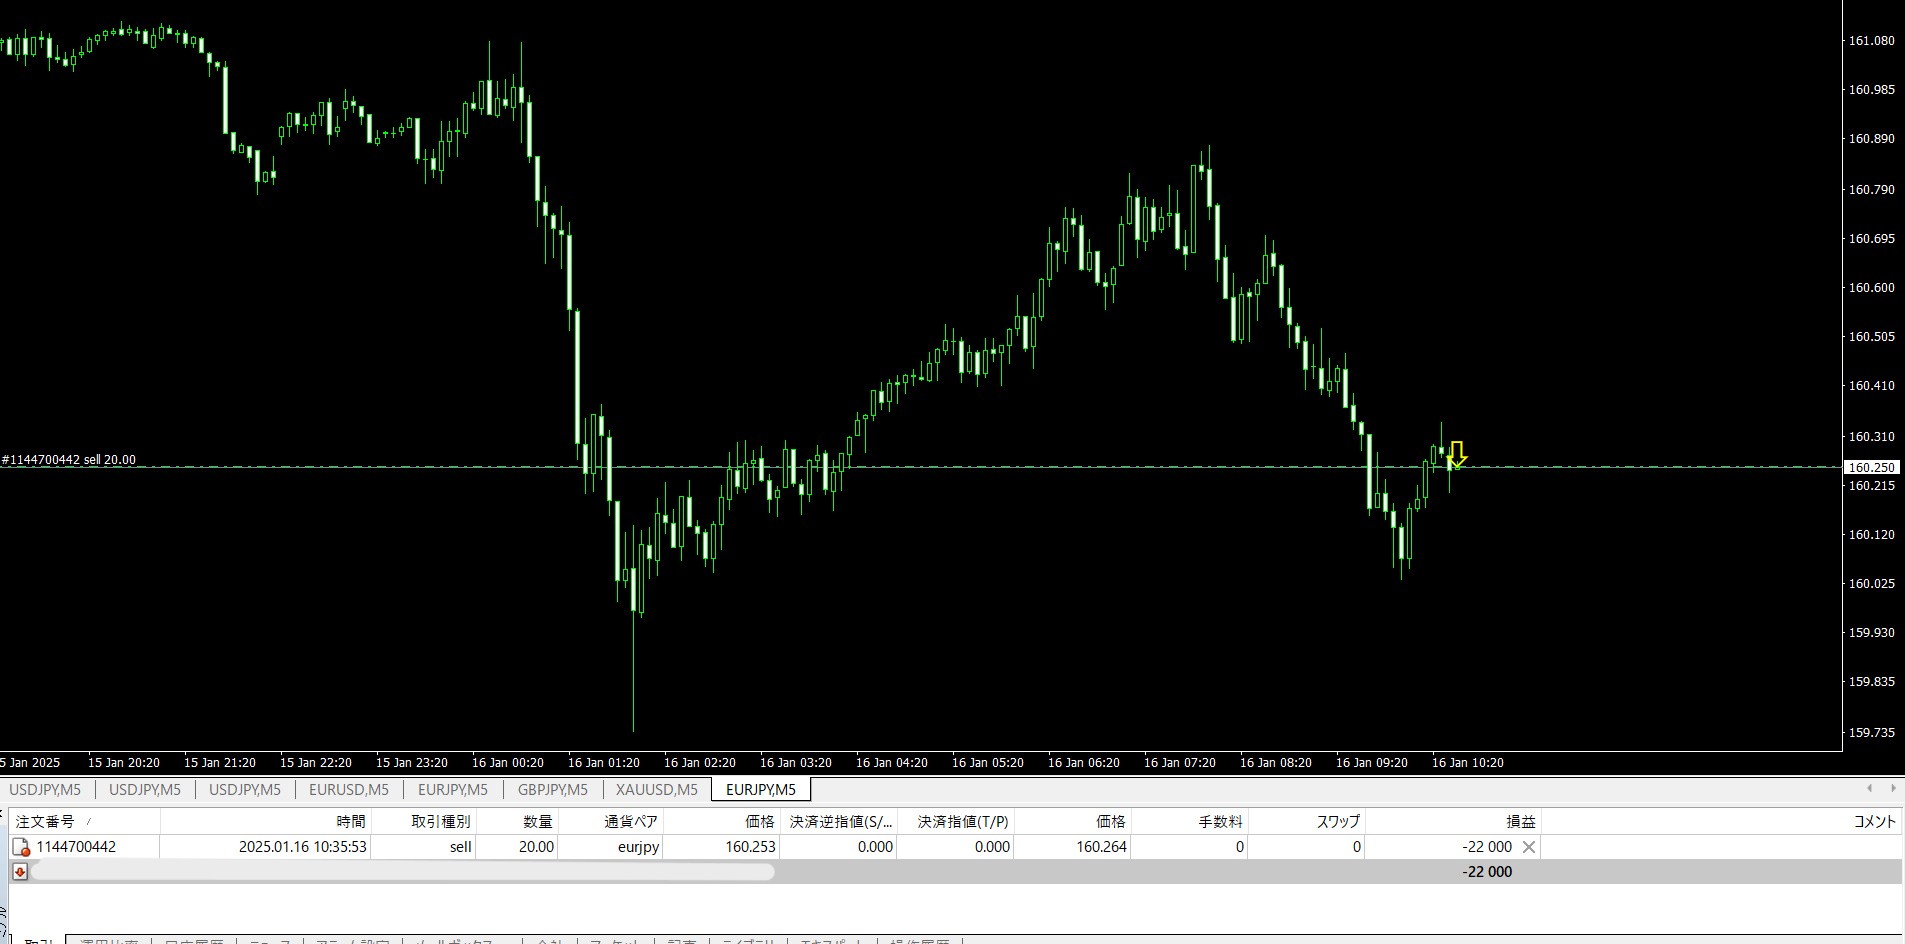Click the horizontal scrollbar under the order row
Screen dimensions: 1905x944
[403, 872]
